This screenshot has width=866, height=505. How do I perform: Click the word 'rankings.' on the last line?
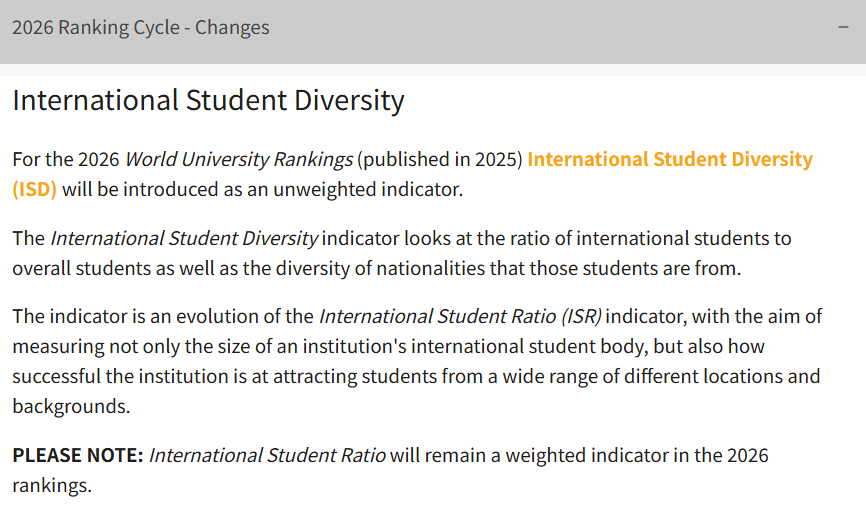52,486
